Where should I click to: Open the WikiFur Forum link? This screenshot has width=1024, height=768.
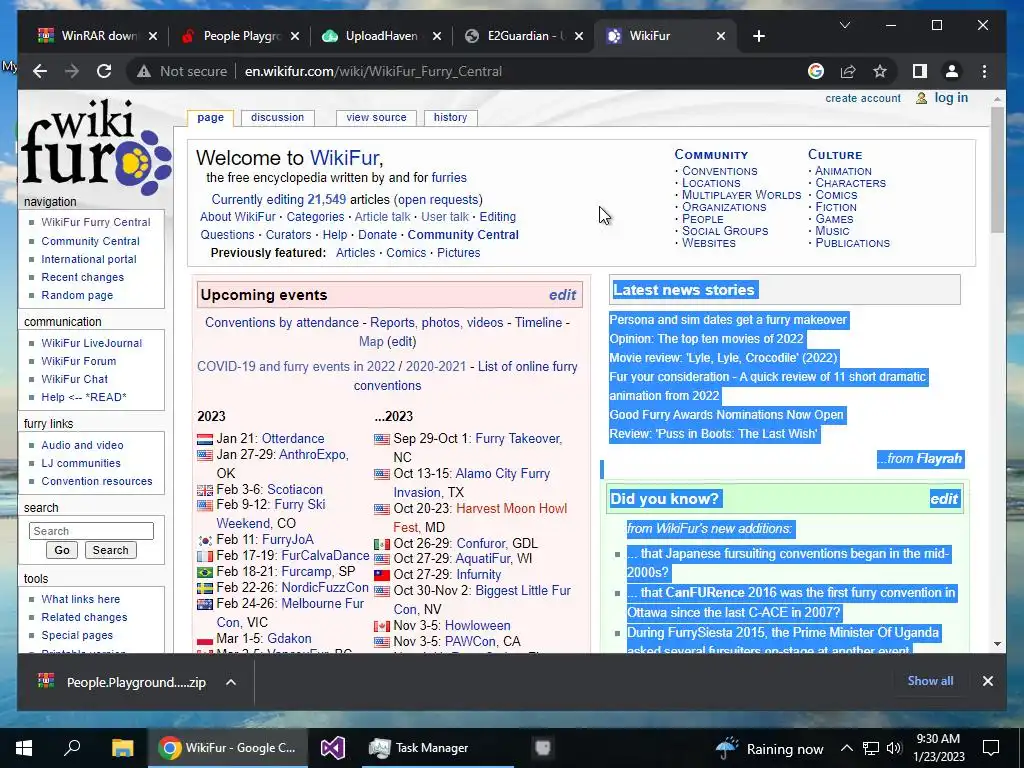(78, 361)
